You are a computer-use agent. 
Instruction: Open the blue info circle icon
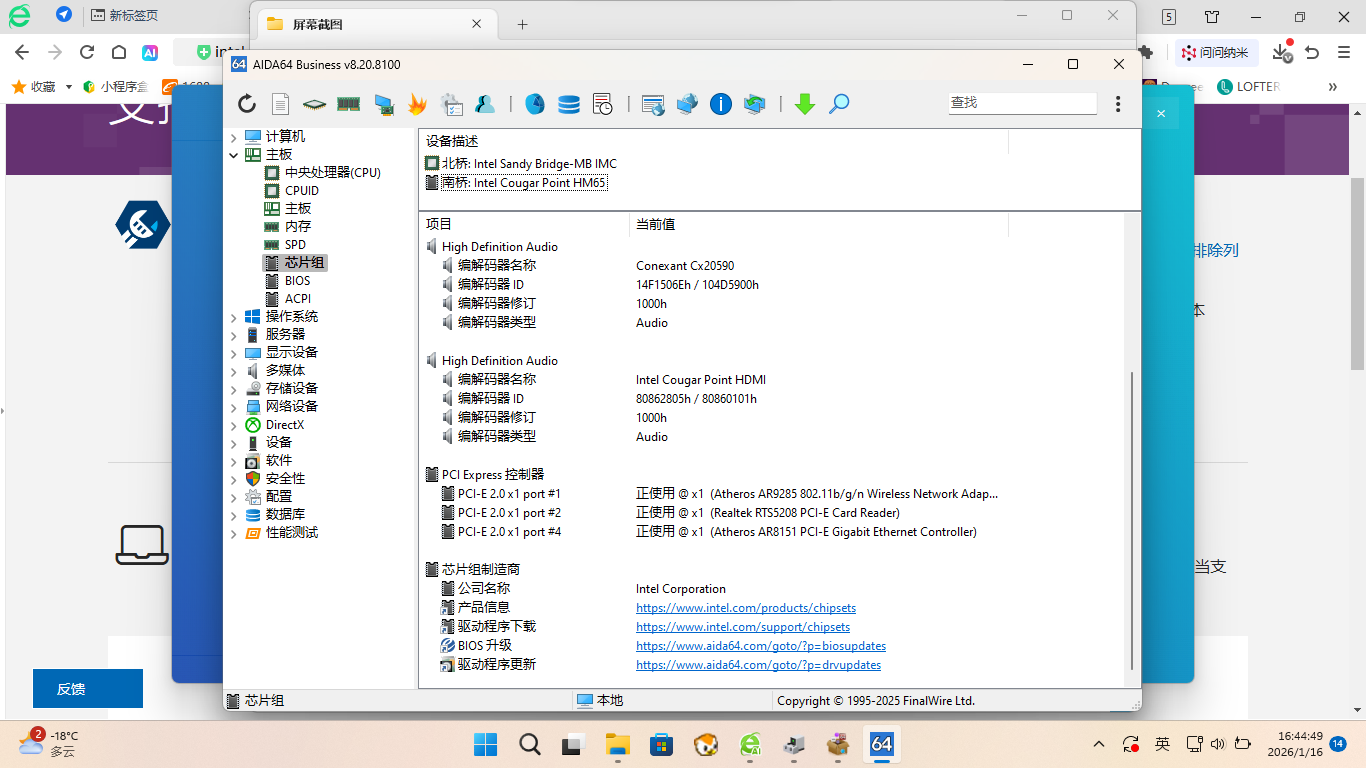tap(721, 103)
